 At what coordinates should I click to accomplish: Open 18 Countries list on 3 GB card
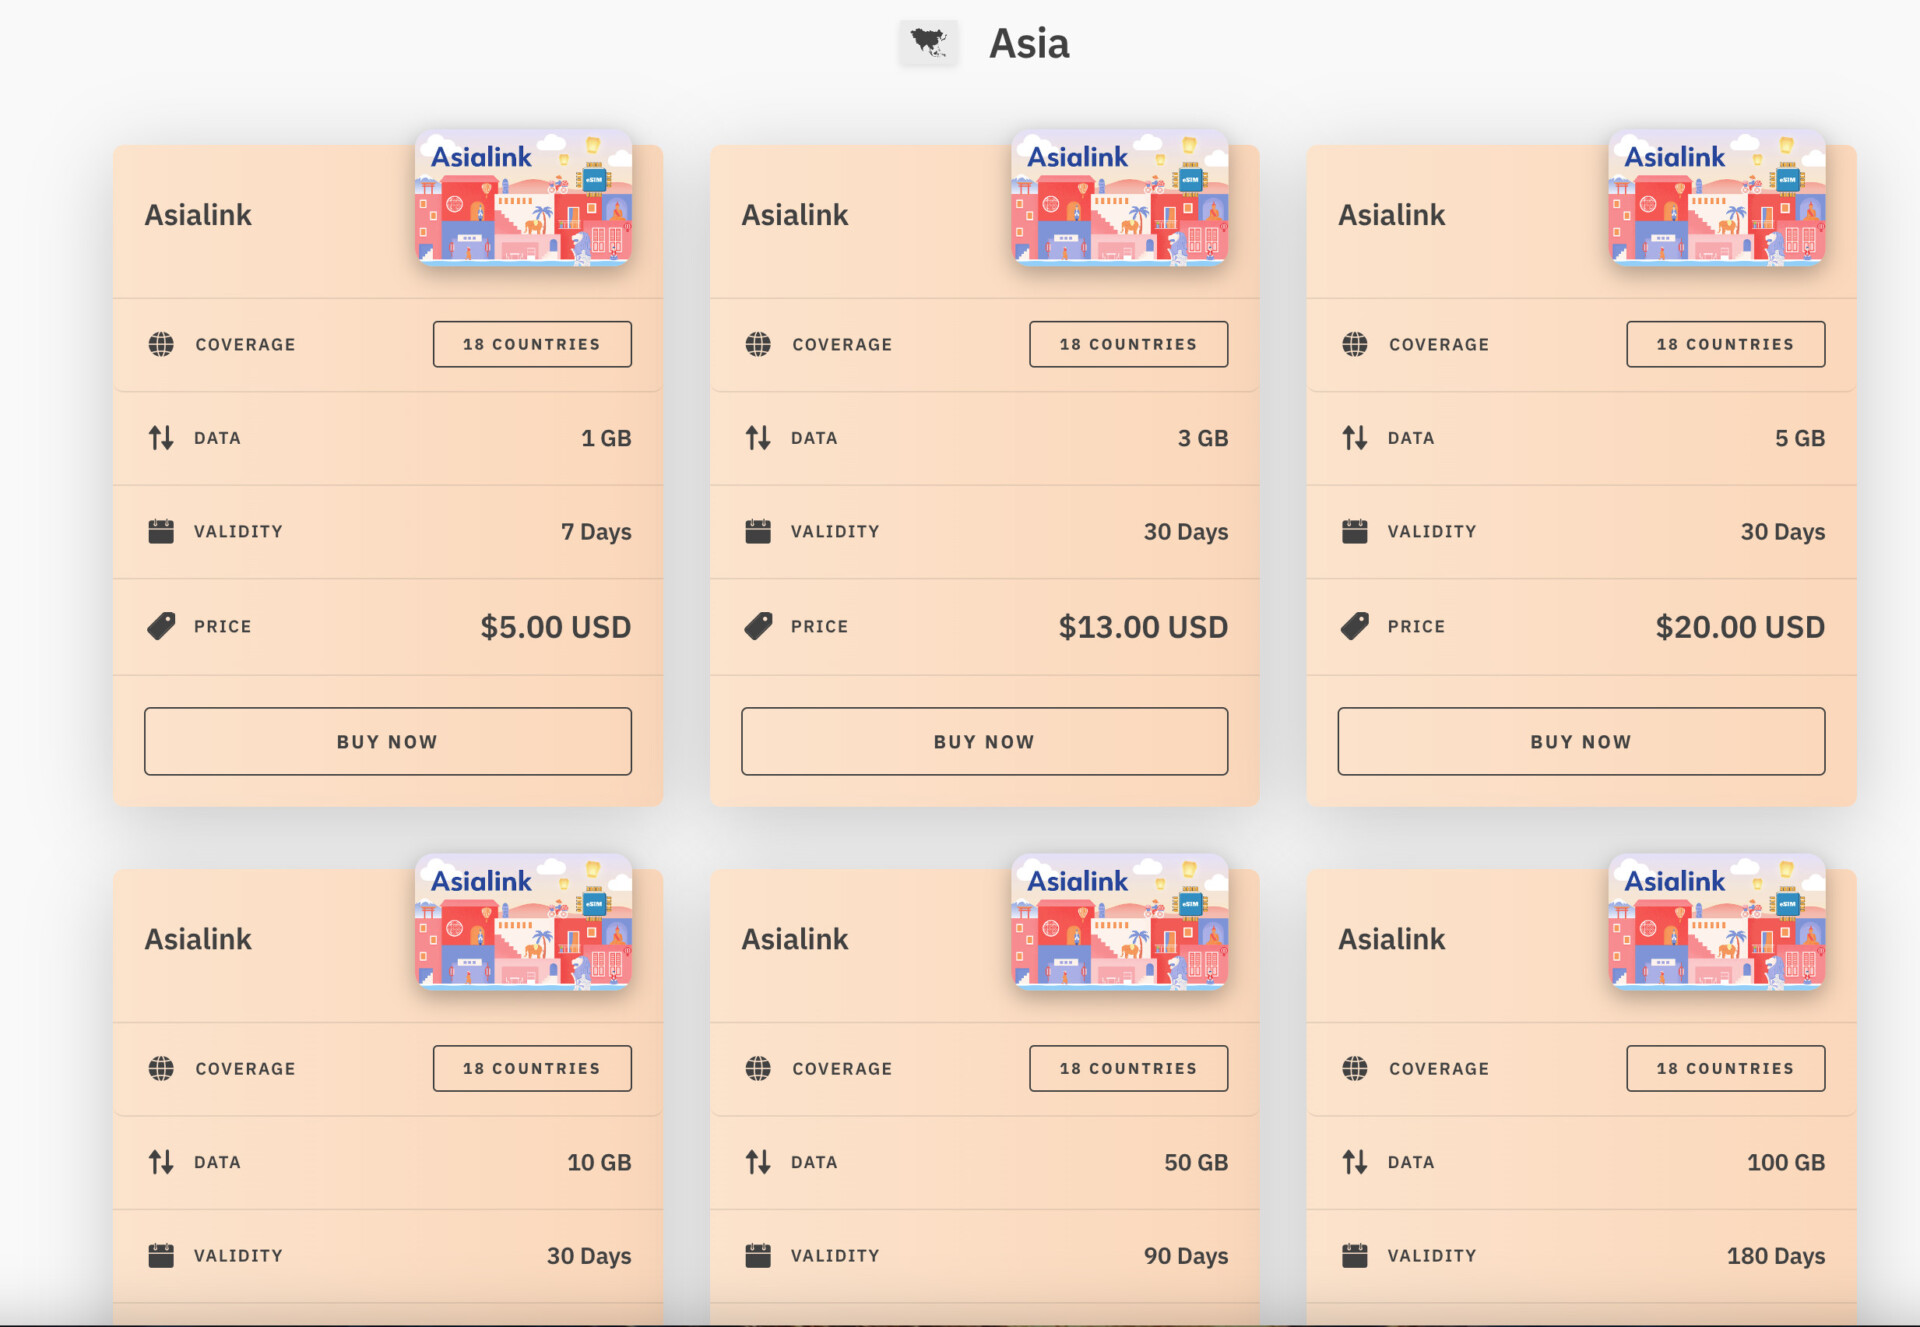(x=1129, y=344)
